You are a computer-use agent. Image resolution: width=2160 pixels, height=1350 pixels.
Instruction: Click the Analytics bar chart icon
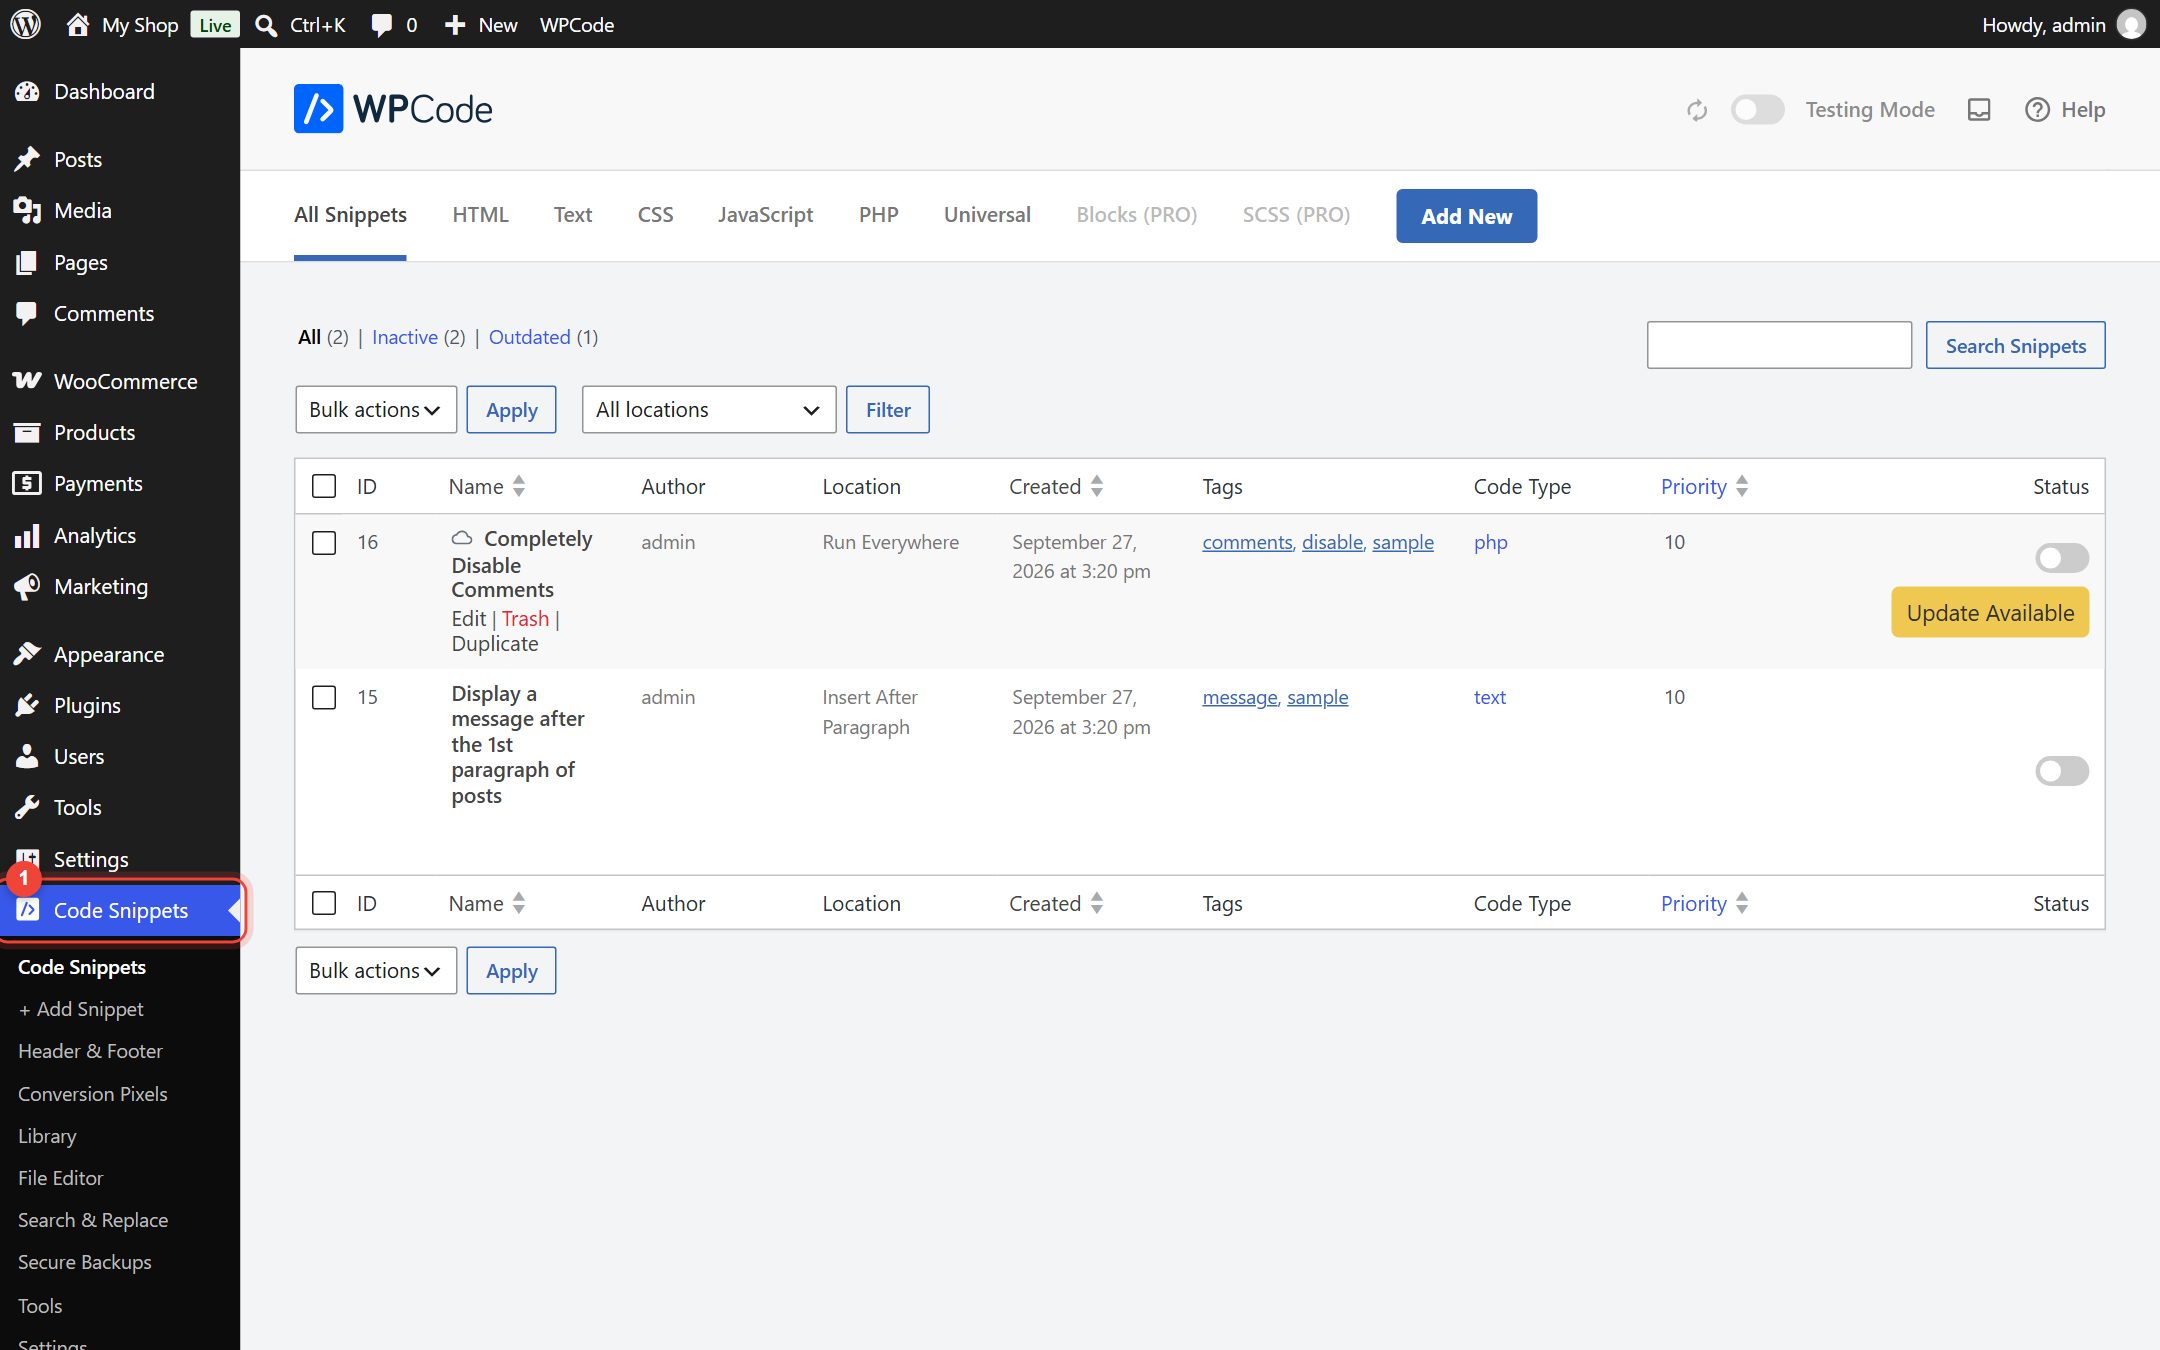point(27,535)
